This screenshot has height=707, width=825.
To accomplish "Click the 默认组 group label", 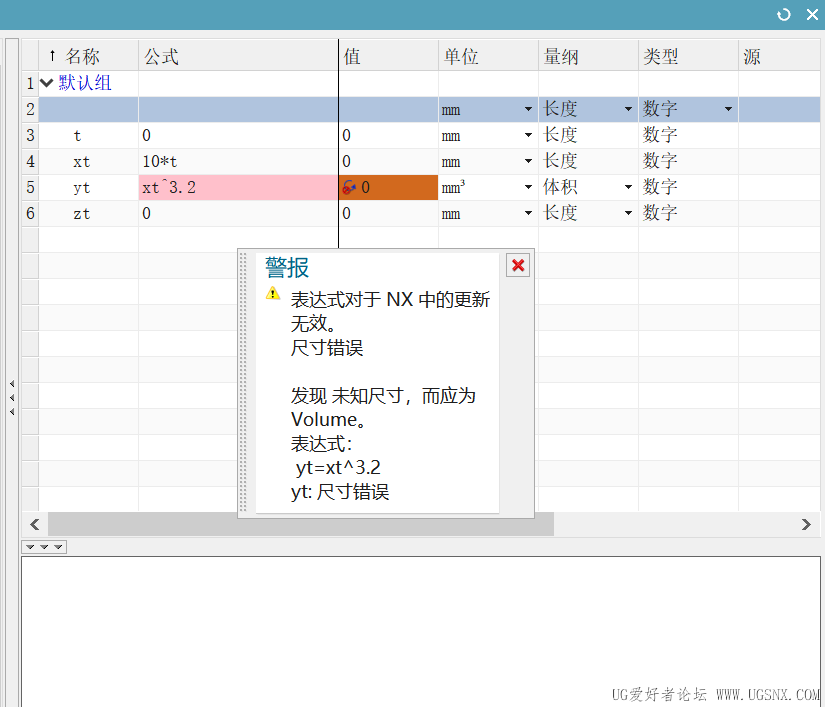I will click(x=85, y=83).
